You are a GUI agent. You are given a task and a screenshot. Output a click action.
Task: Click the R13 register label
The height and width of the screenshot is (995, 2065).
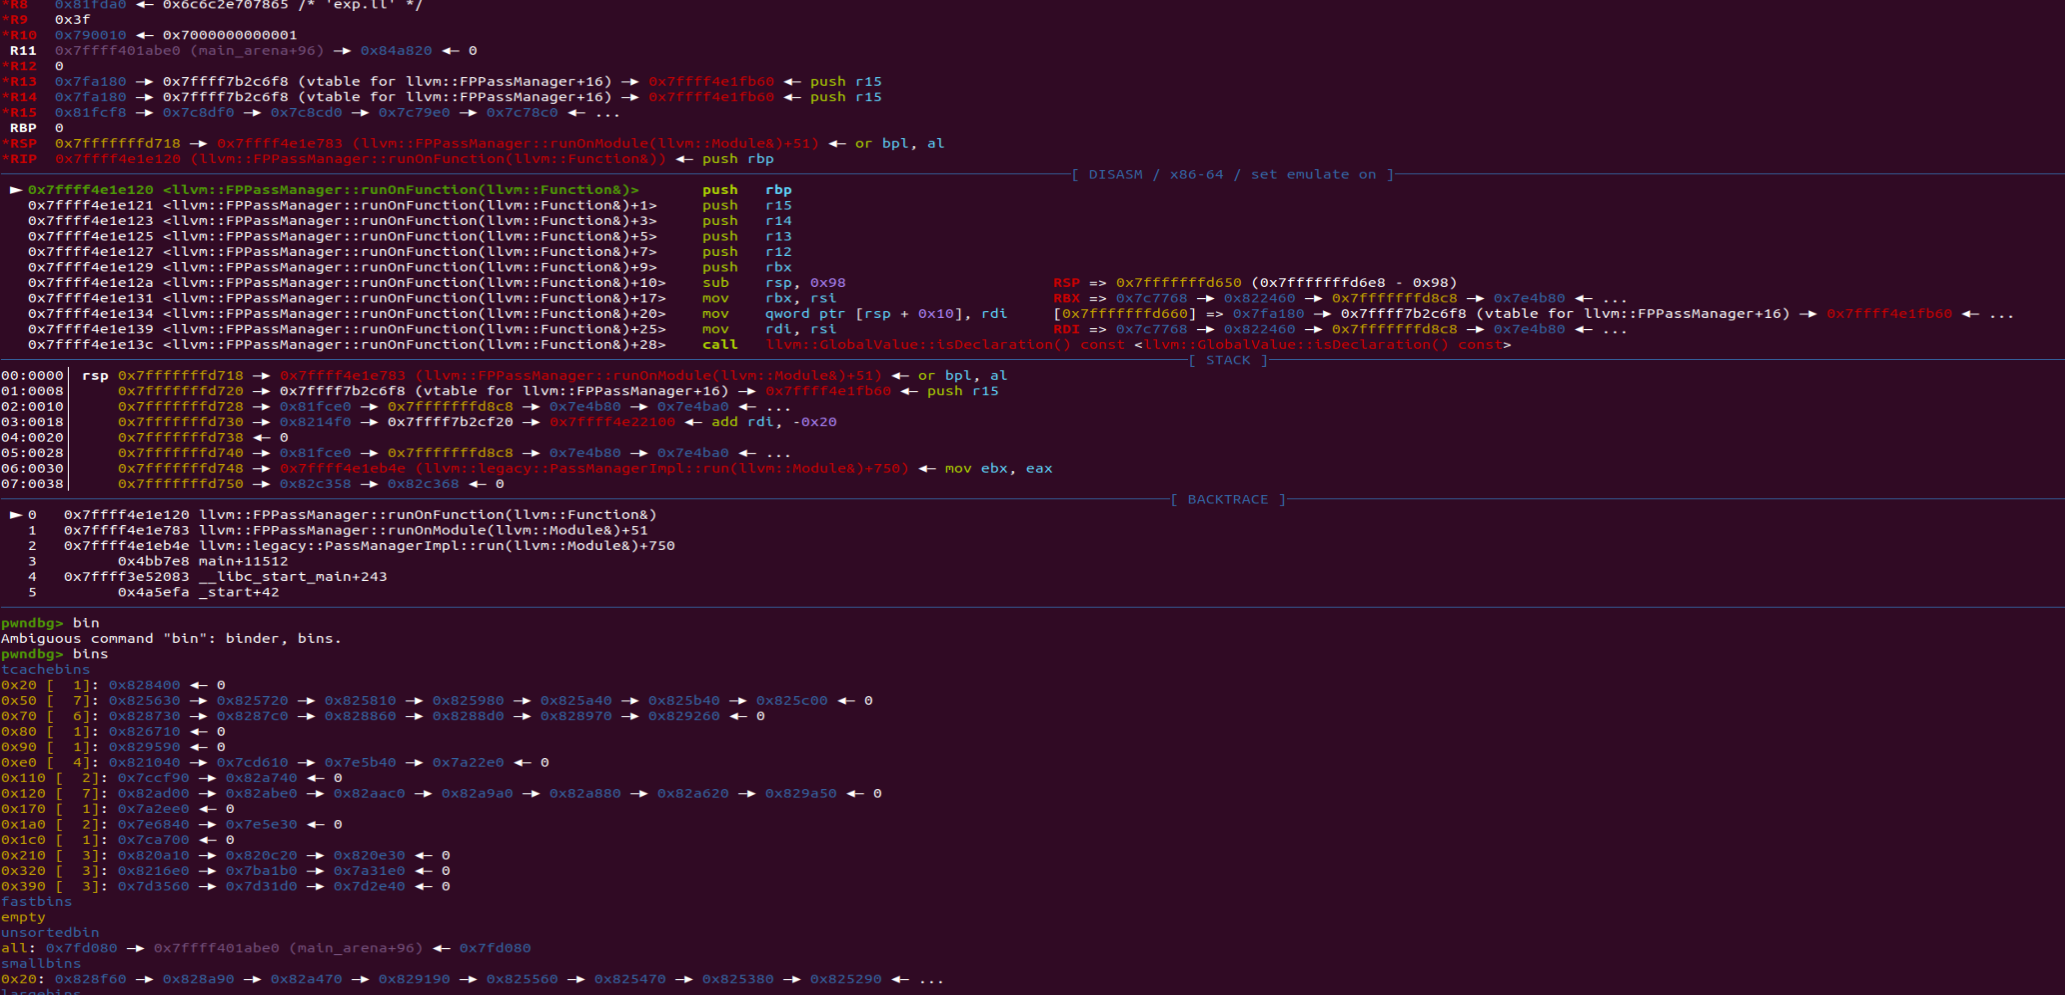tap(20, 81)
